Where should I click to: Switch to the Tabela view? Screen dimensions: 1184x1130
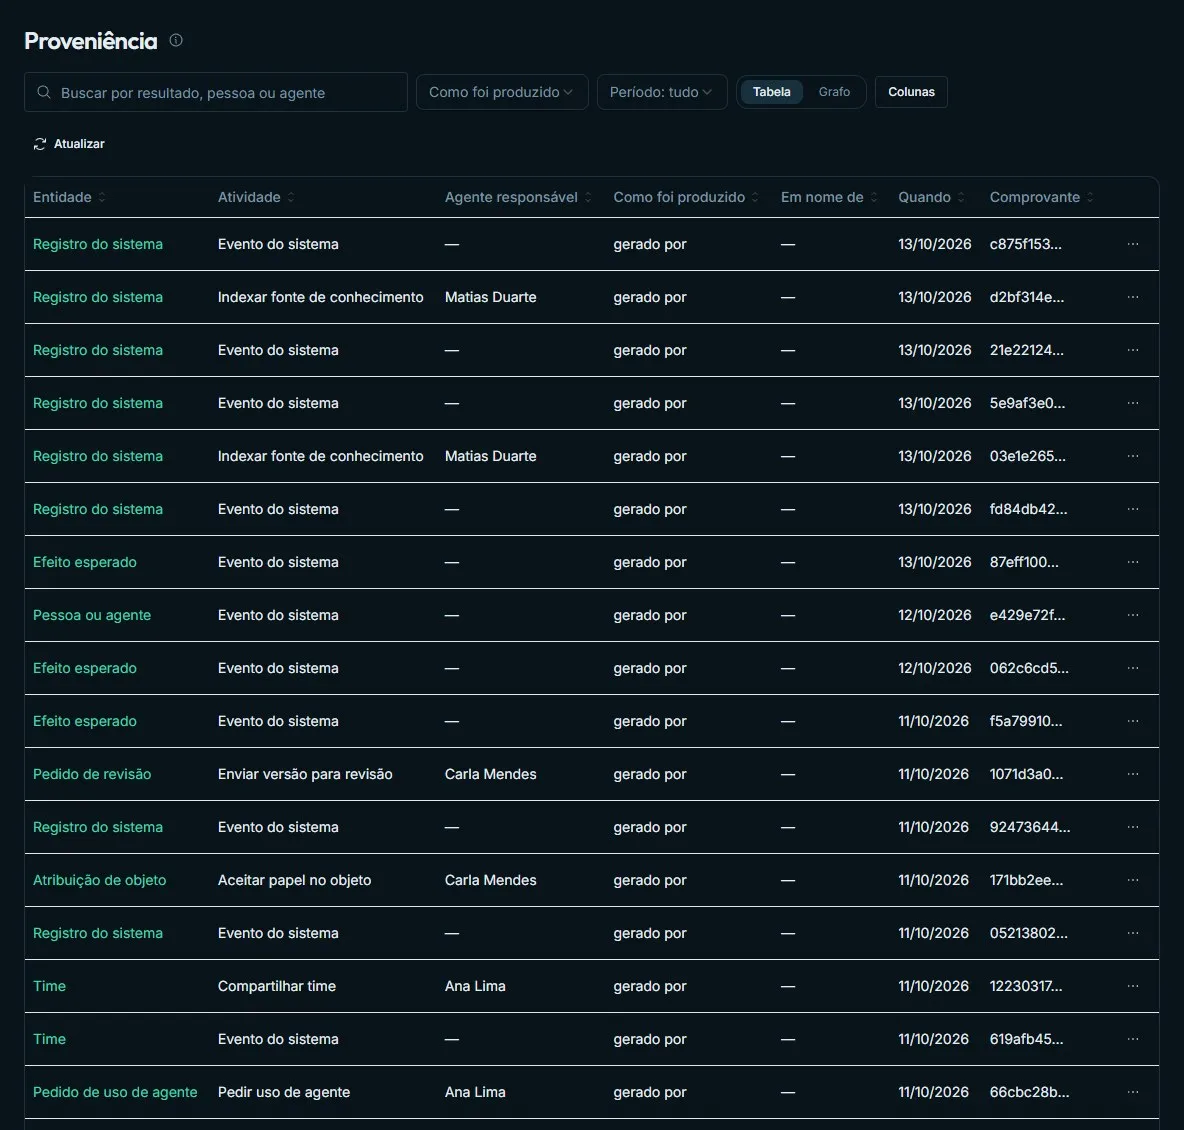(771, 92)
